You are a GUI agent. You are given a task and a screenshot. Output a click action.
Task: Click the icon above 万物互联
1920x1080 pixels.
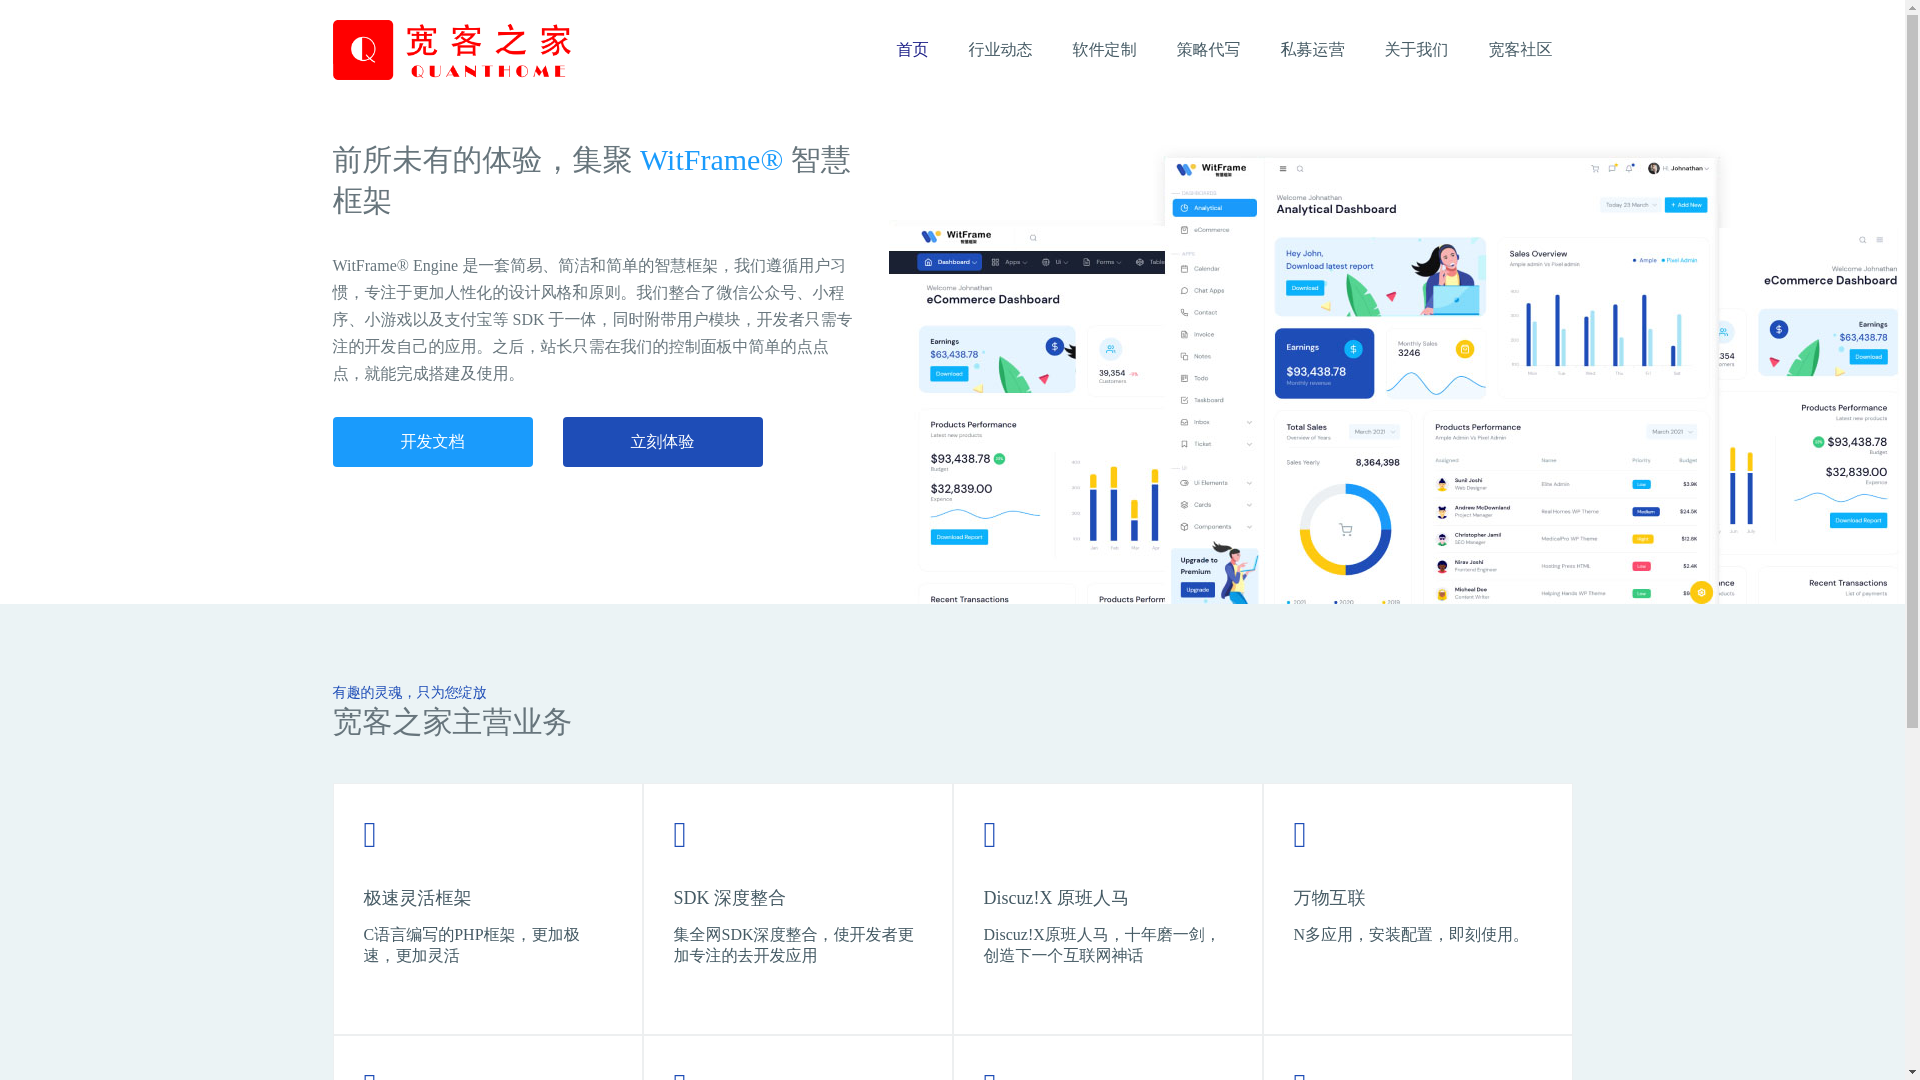pyautogui.click(x=1300, y=835)
